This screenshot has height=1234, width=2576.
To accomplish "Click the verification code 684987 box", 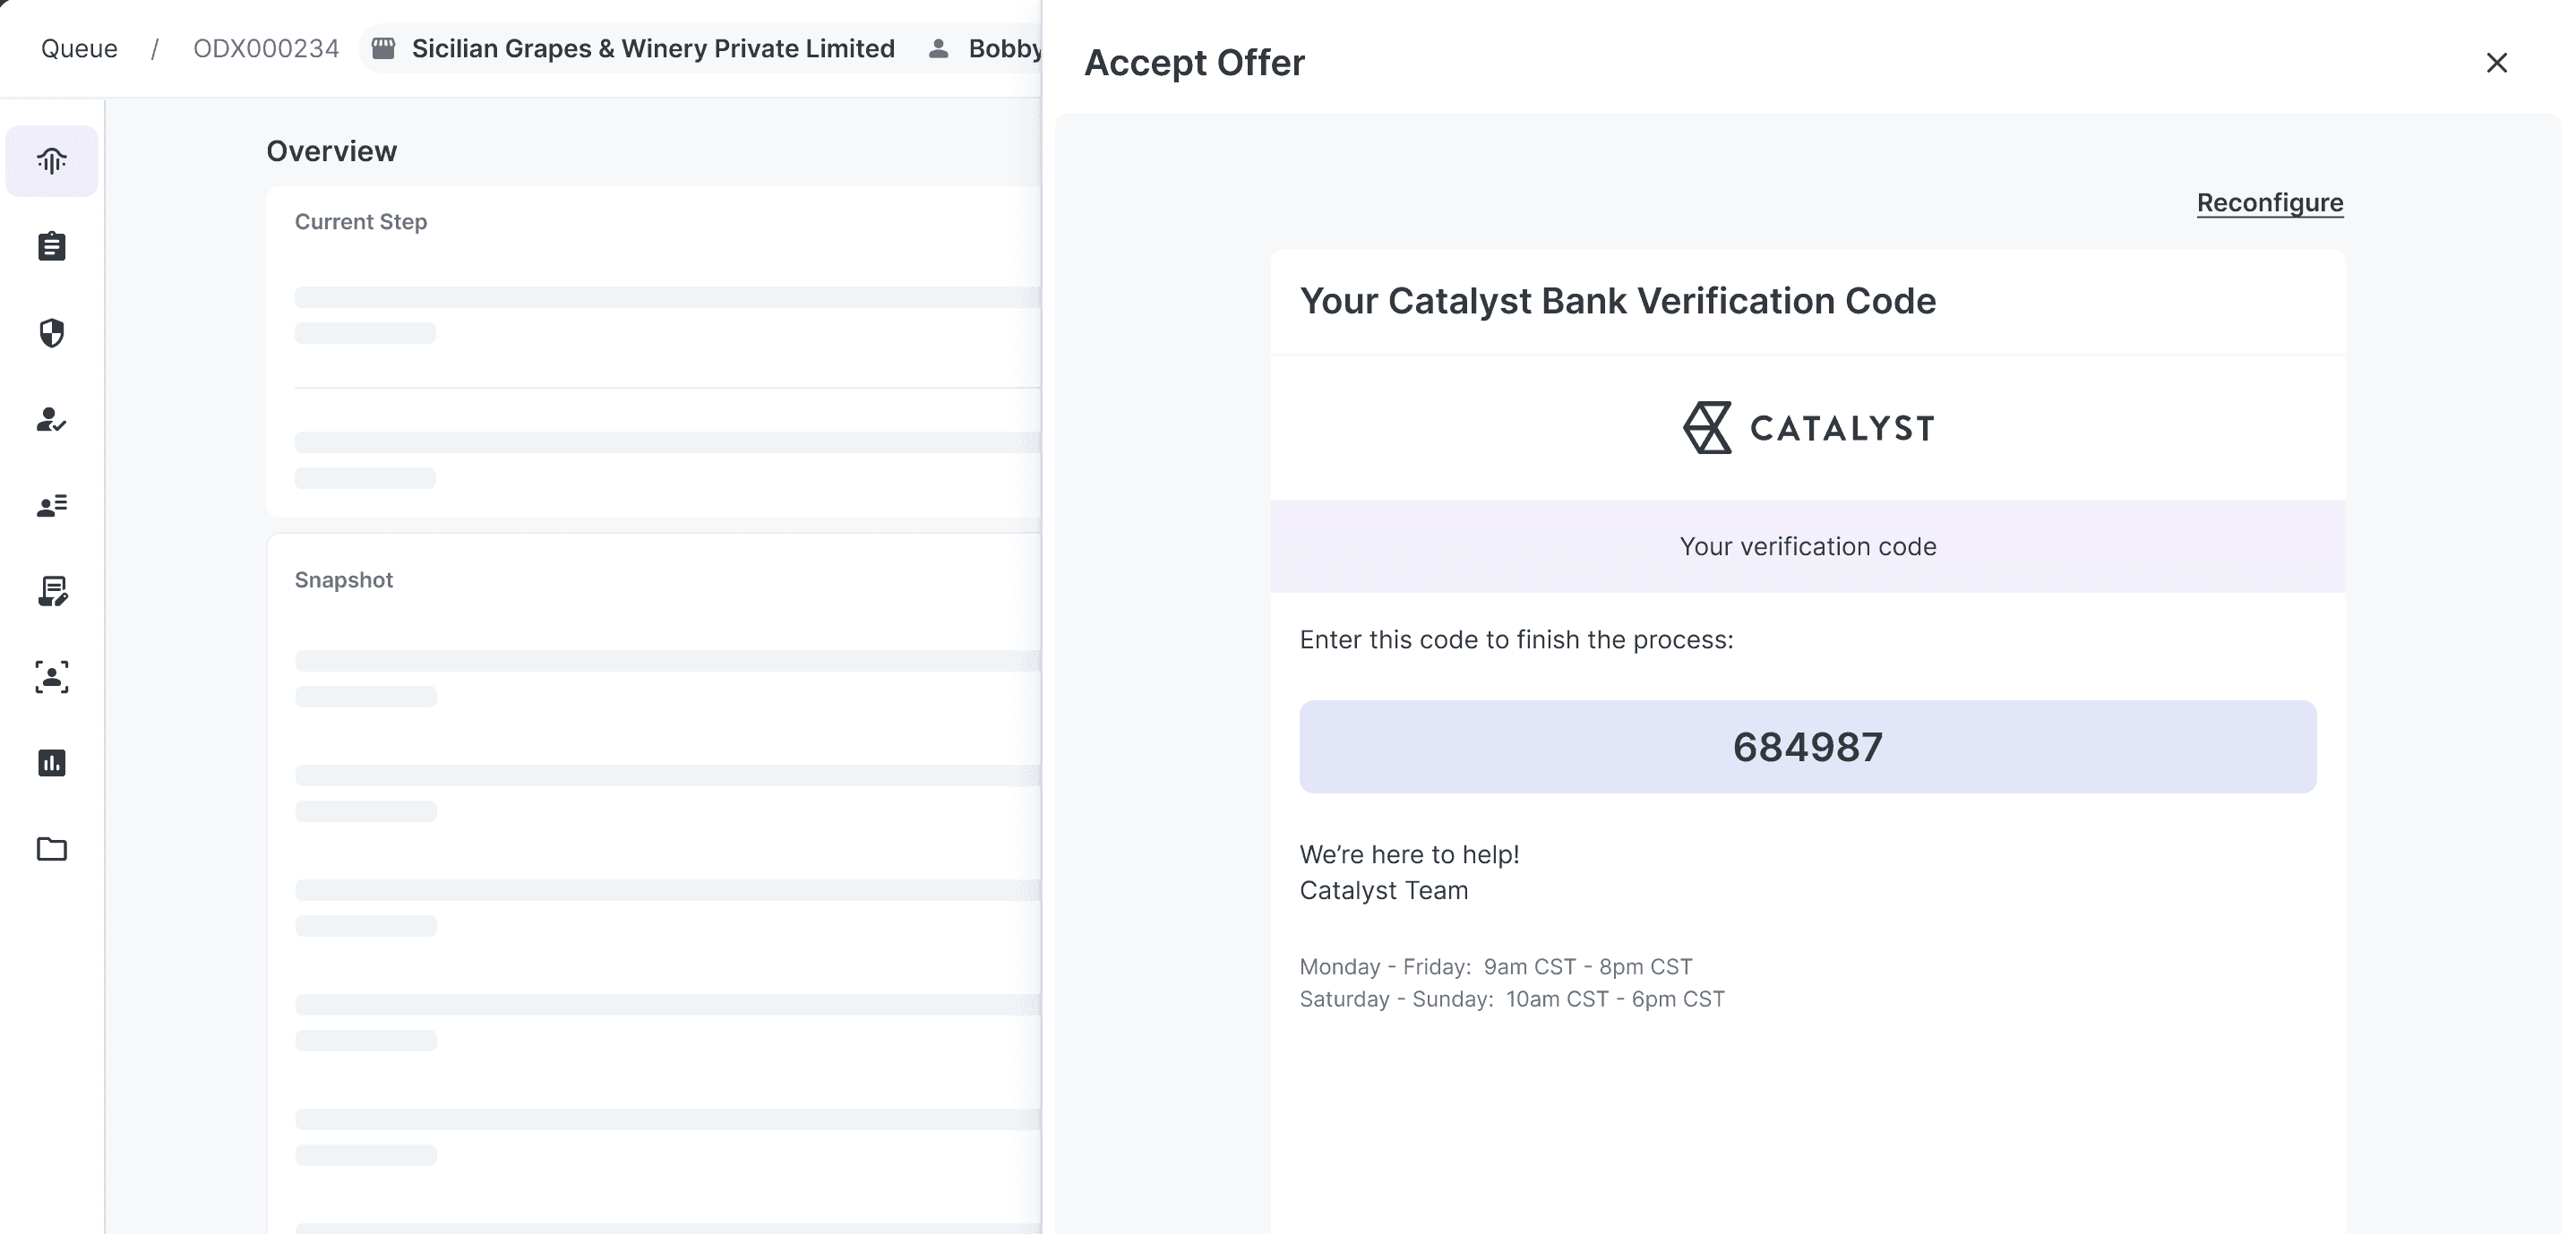I will coord(1807,747).
